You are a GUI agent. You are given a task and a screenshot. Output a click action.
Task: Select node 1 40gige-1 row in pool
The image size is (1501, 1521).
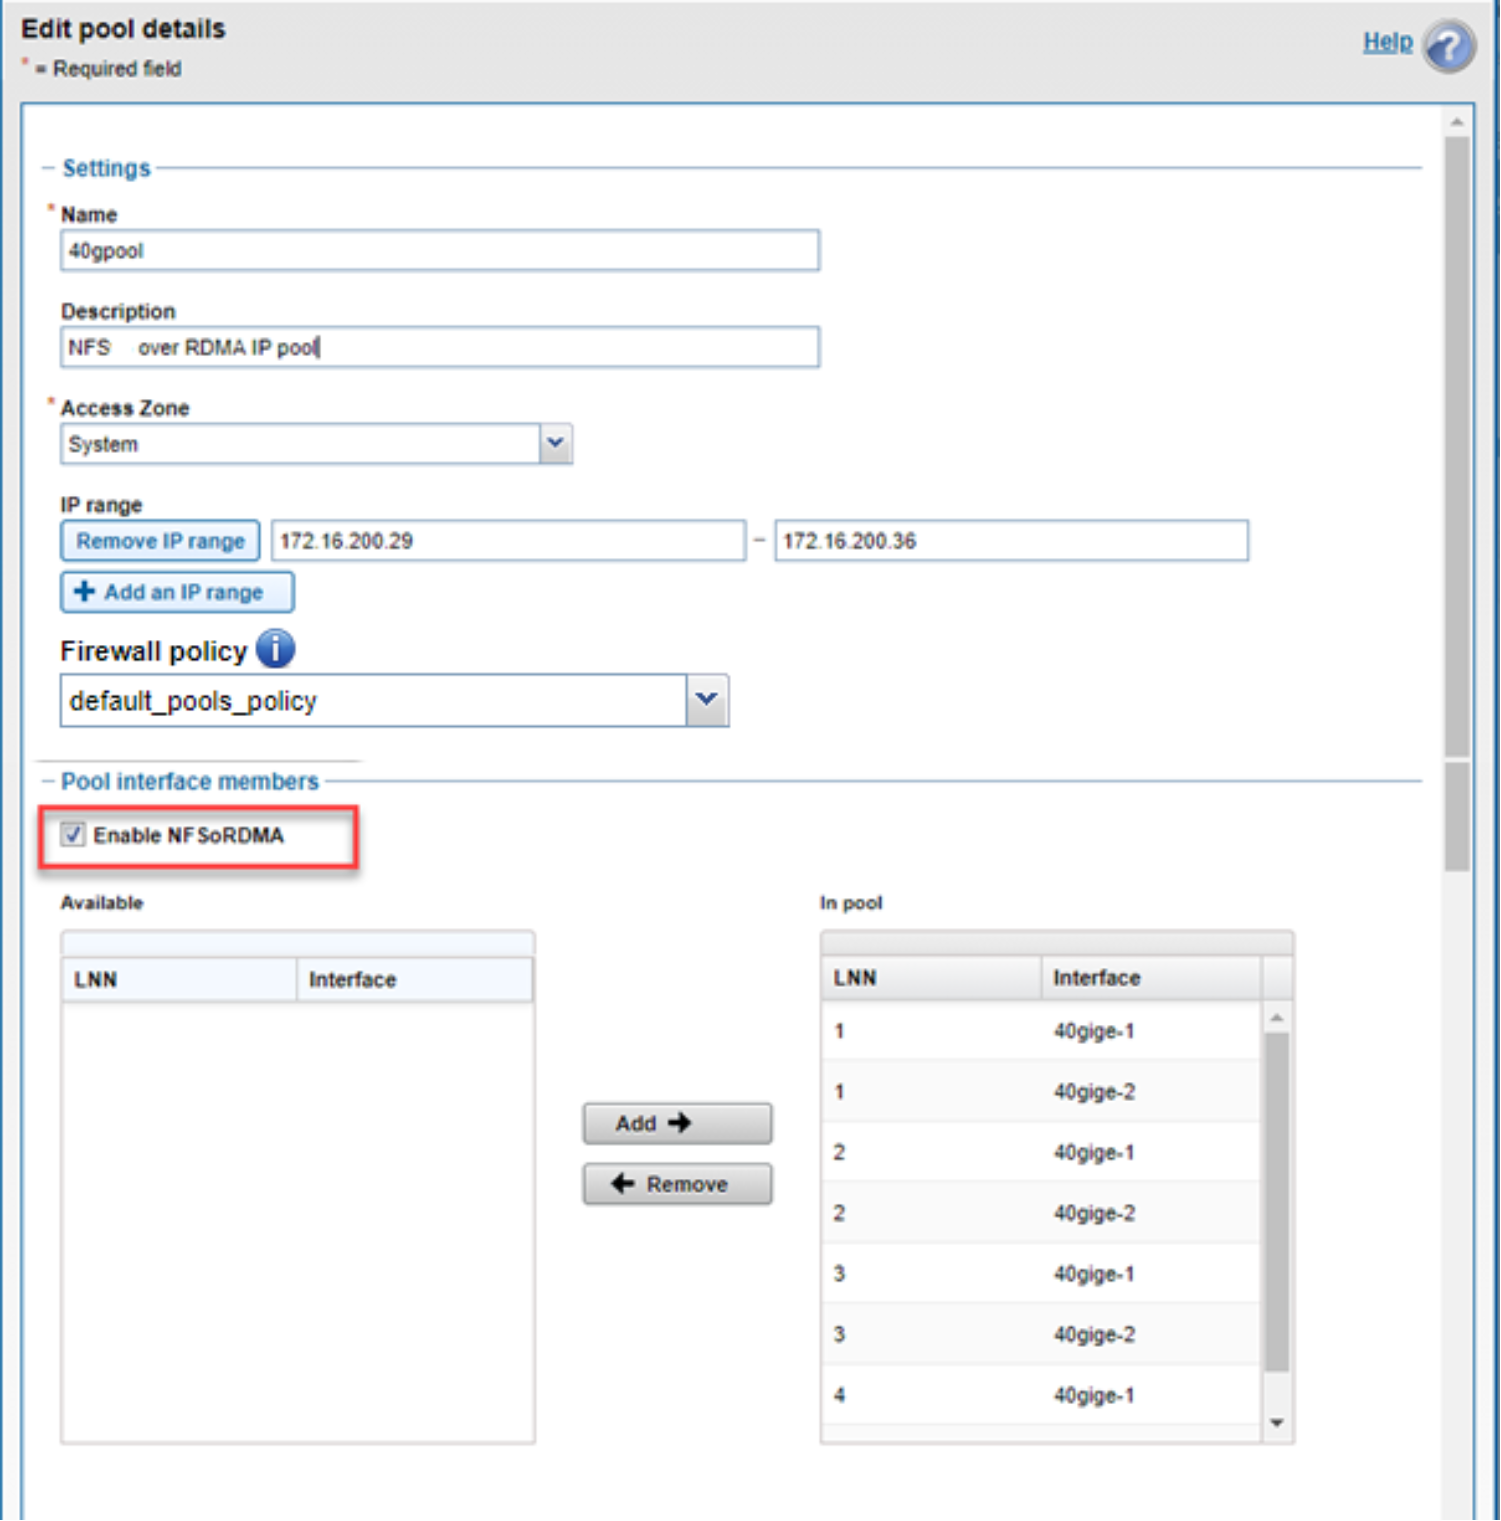pos(1040,1031)
